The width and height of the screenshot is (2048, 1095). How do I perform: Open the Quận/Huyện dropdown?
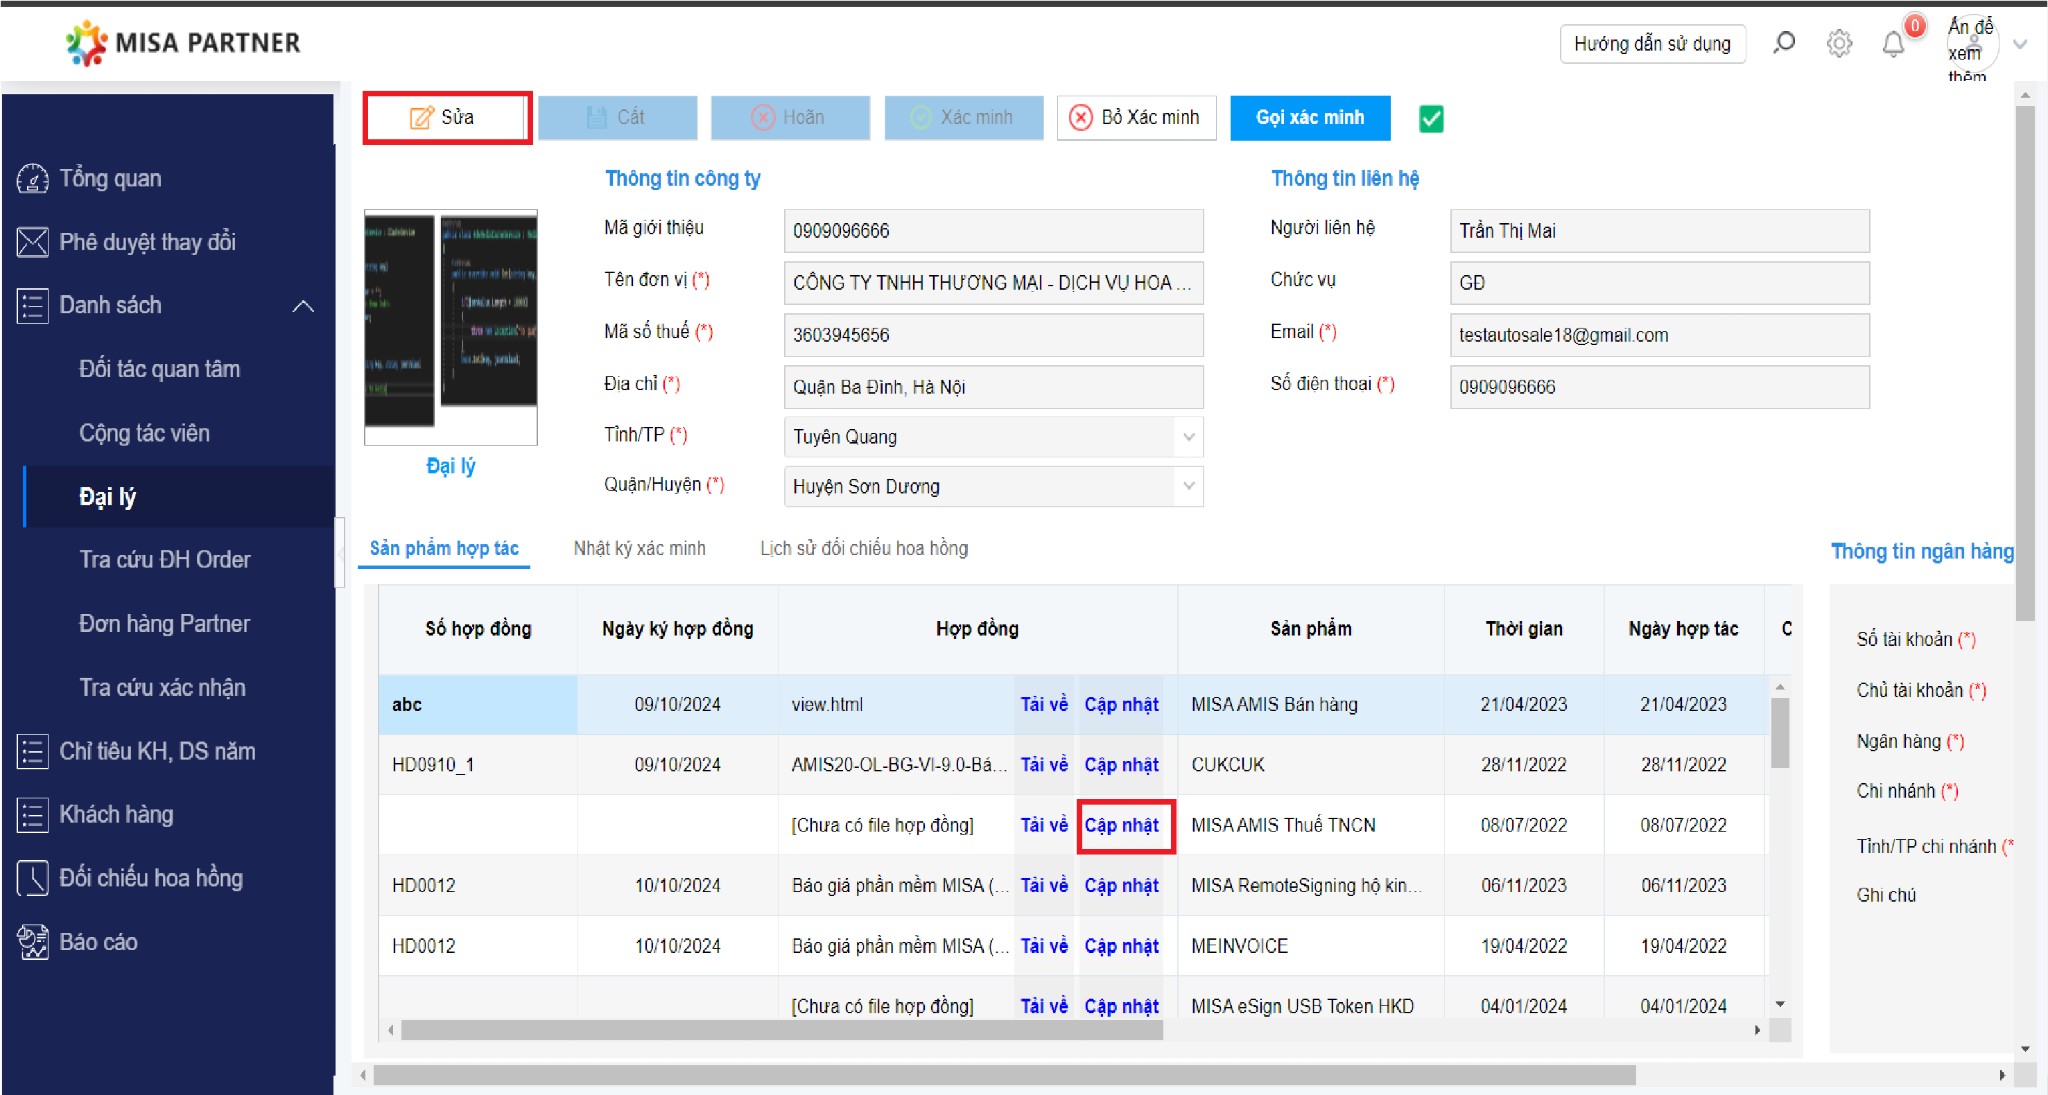pyautogui.click(x=1188, y=487)
